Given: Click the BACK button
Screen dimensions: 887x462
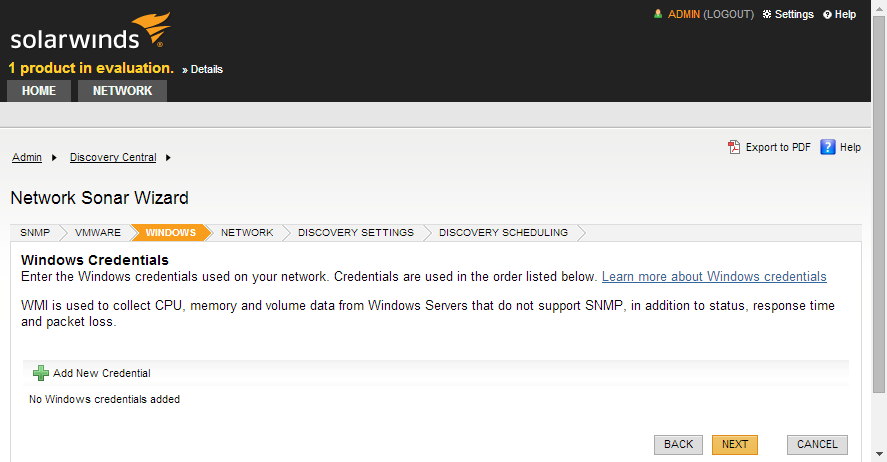Looking at the screenshot, I should (678, 444).
